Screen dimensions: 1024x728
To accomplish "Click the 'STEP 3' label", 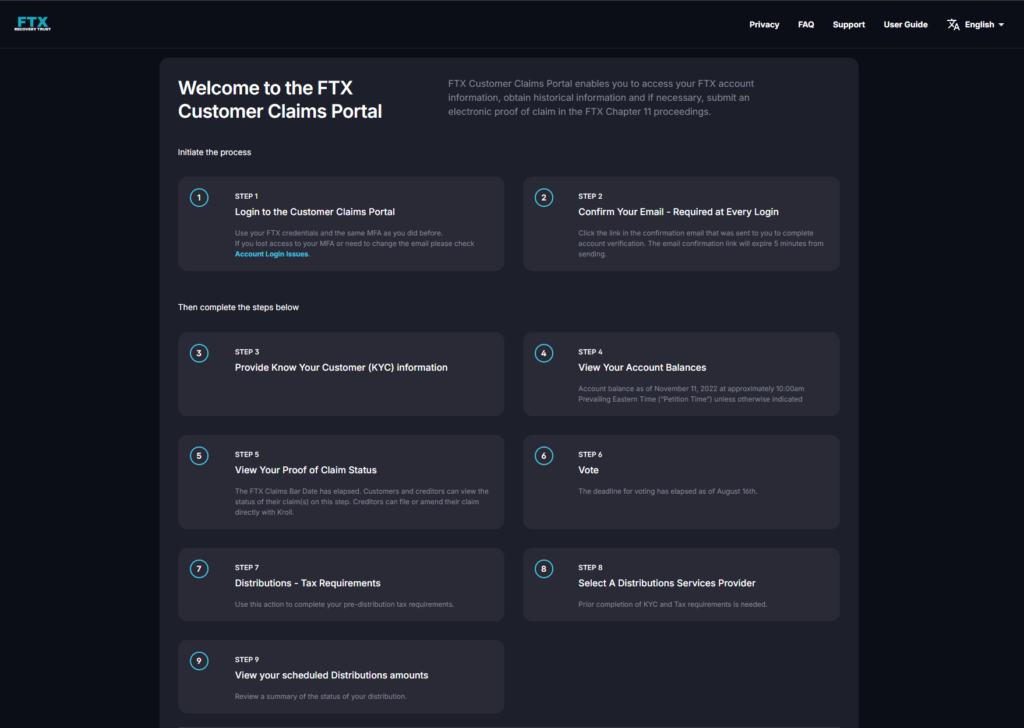I will coord(247,352).
